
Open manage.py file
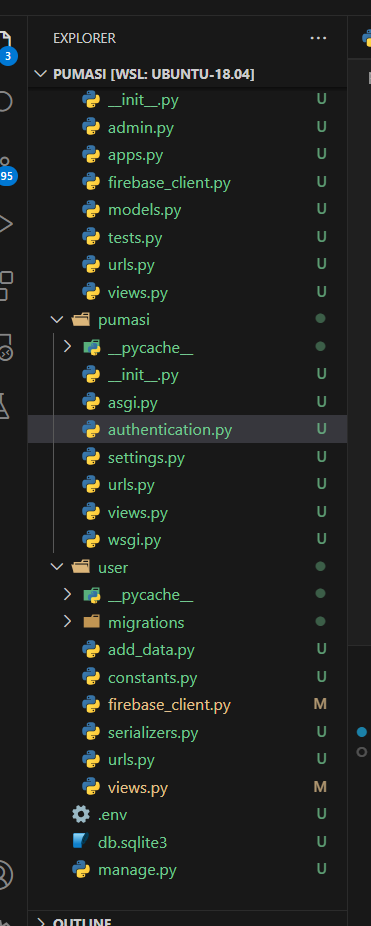[x=187, y=869]
